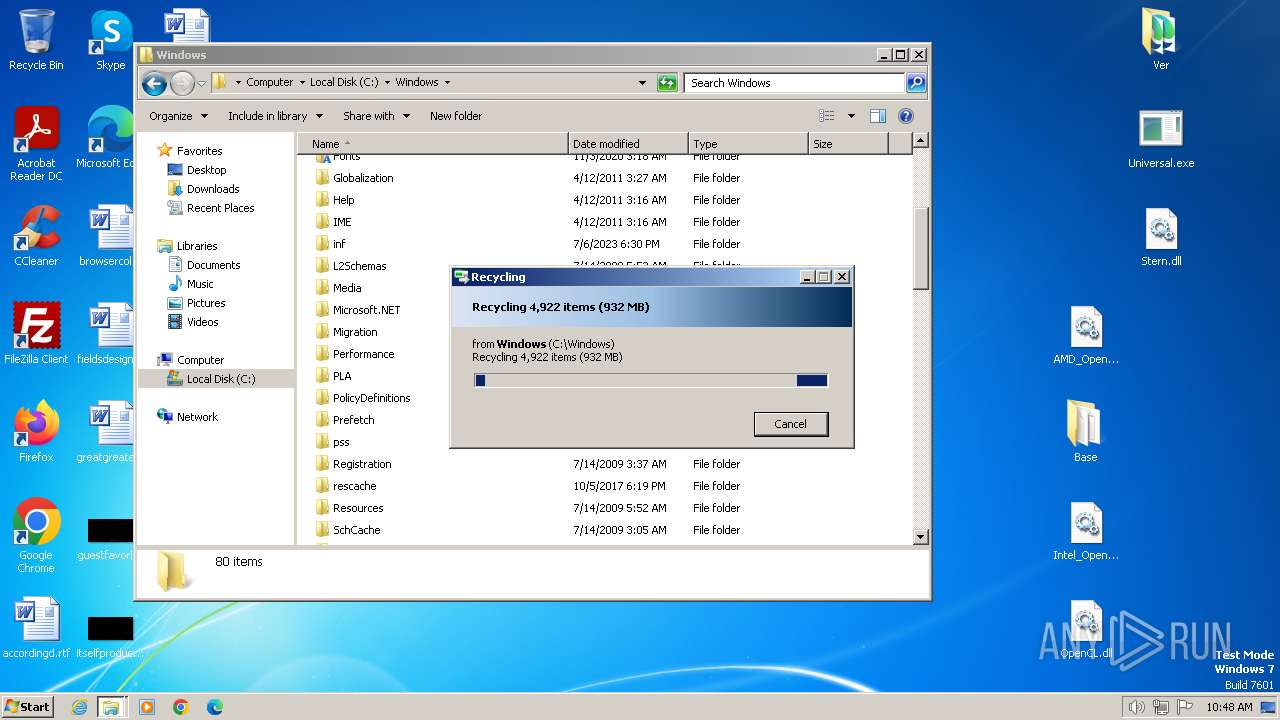Run Universal.exe desktop icon
The width and height of the screenshot is (1280, 720).
tap(1160, 138)
